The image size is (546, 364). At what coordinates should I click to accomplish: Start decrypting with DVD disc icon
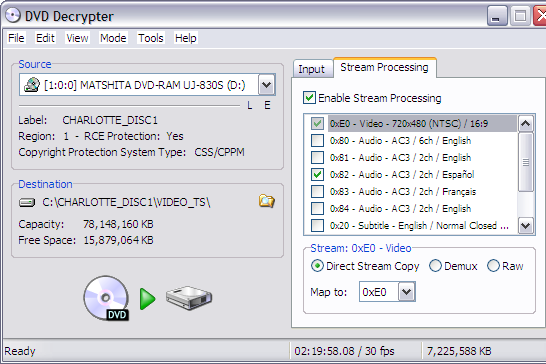tap(107, 298)
